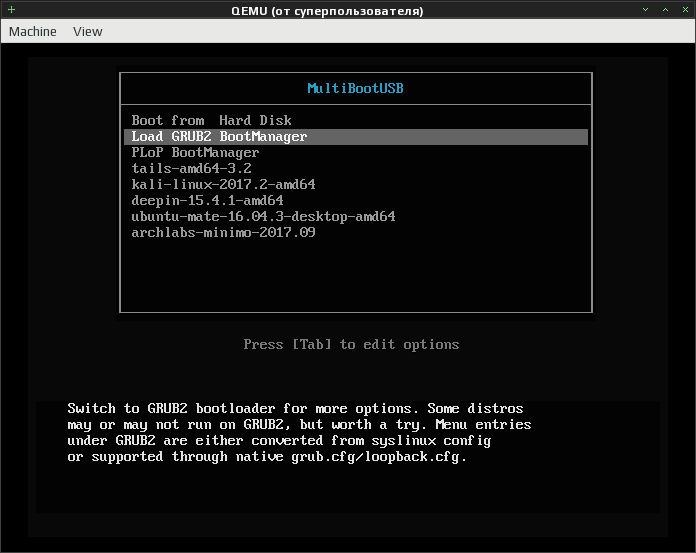Click the GRUB2 description help text
Screen dimensions: 696x553
[x=299, y=433]
